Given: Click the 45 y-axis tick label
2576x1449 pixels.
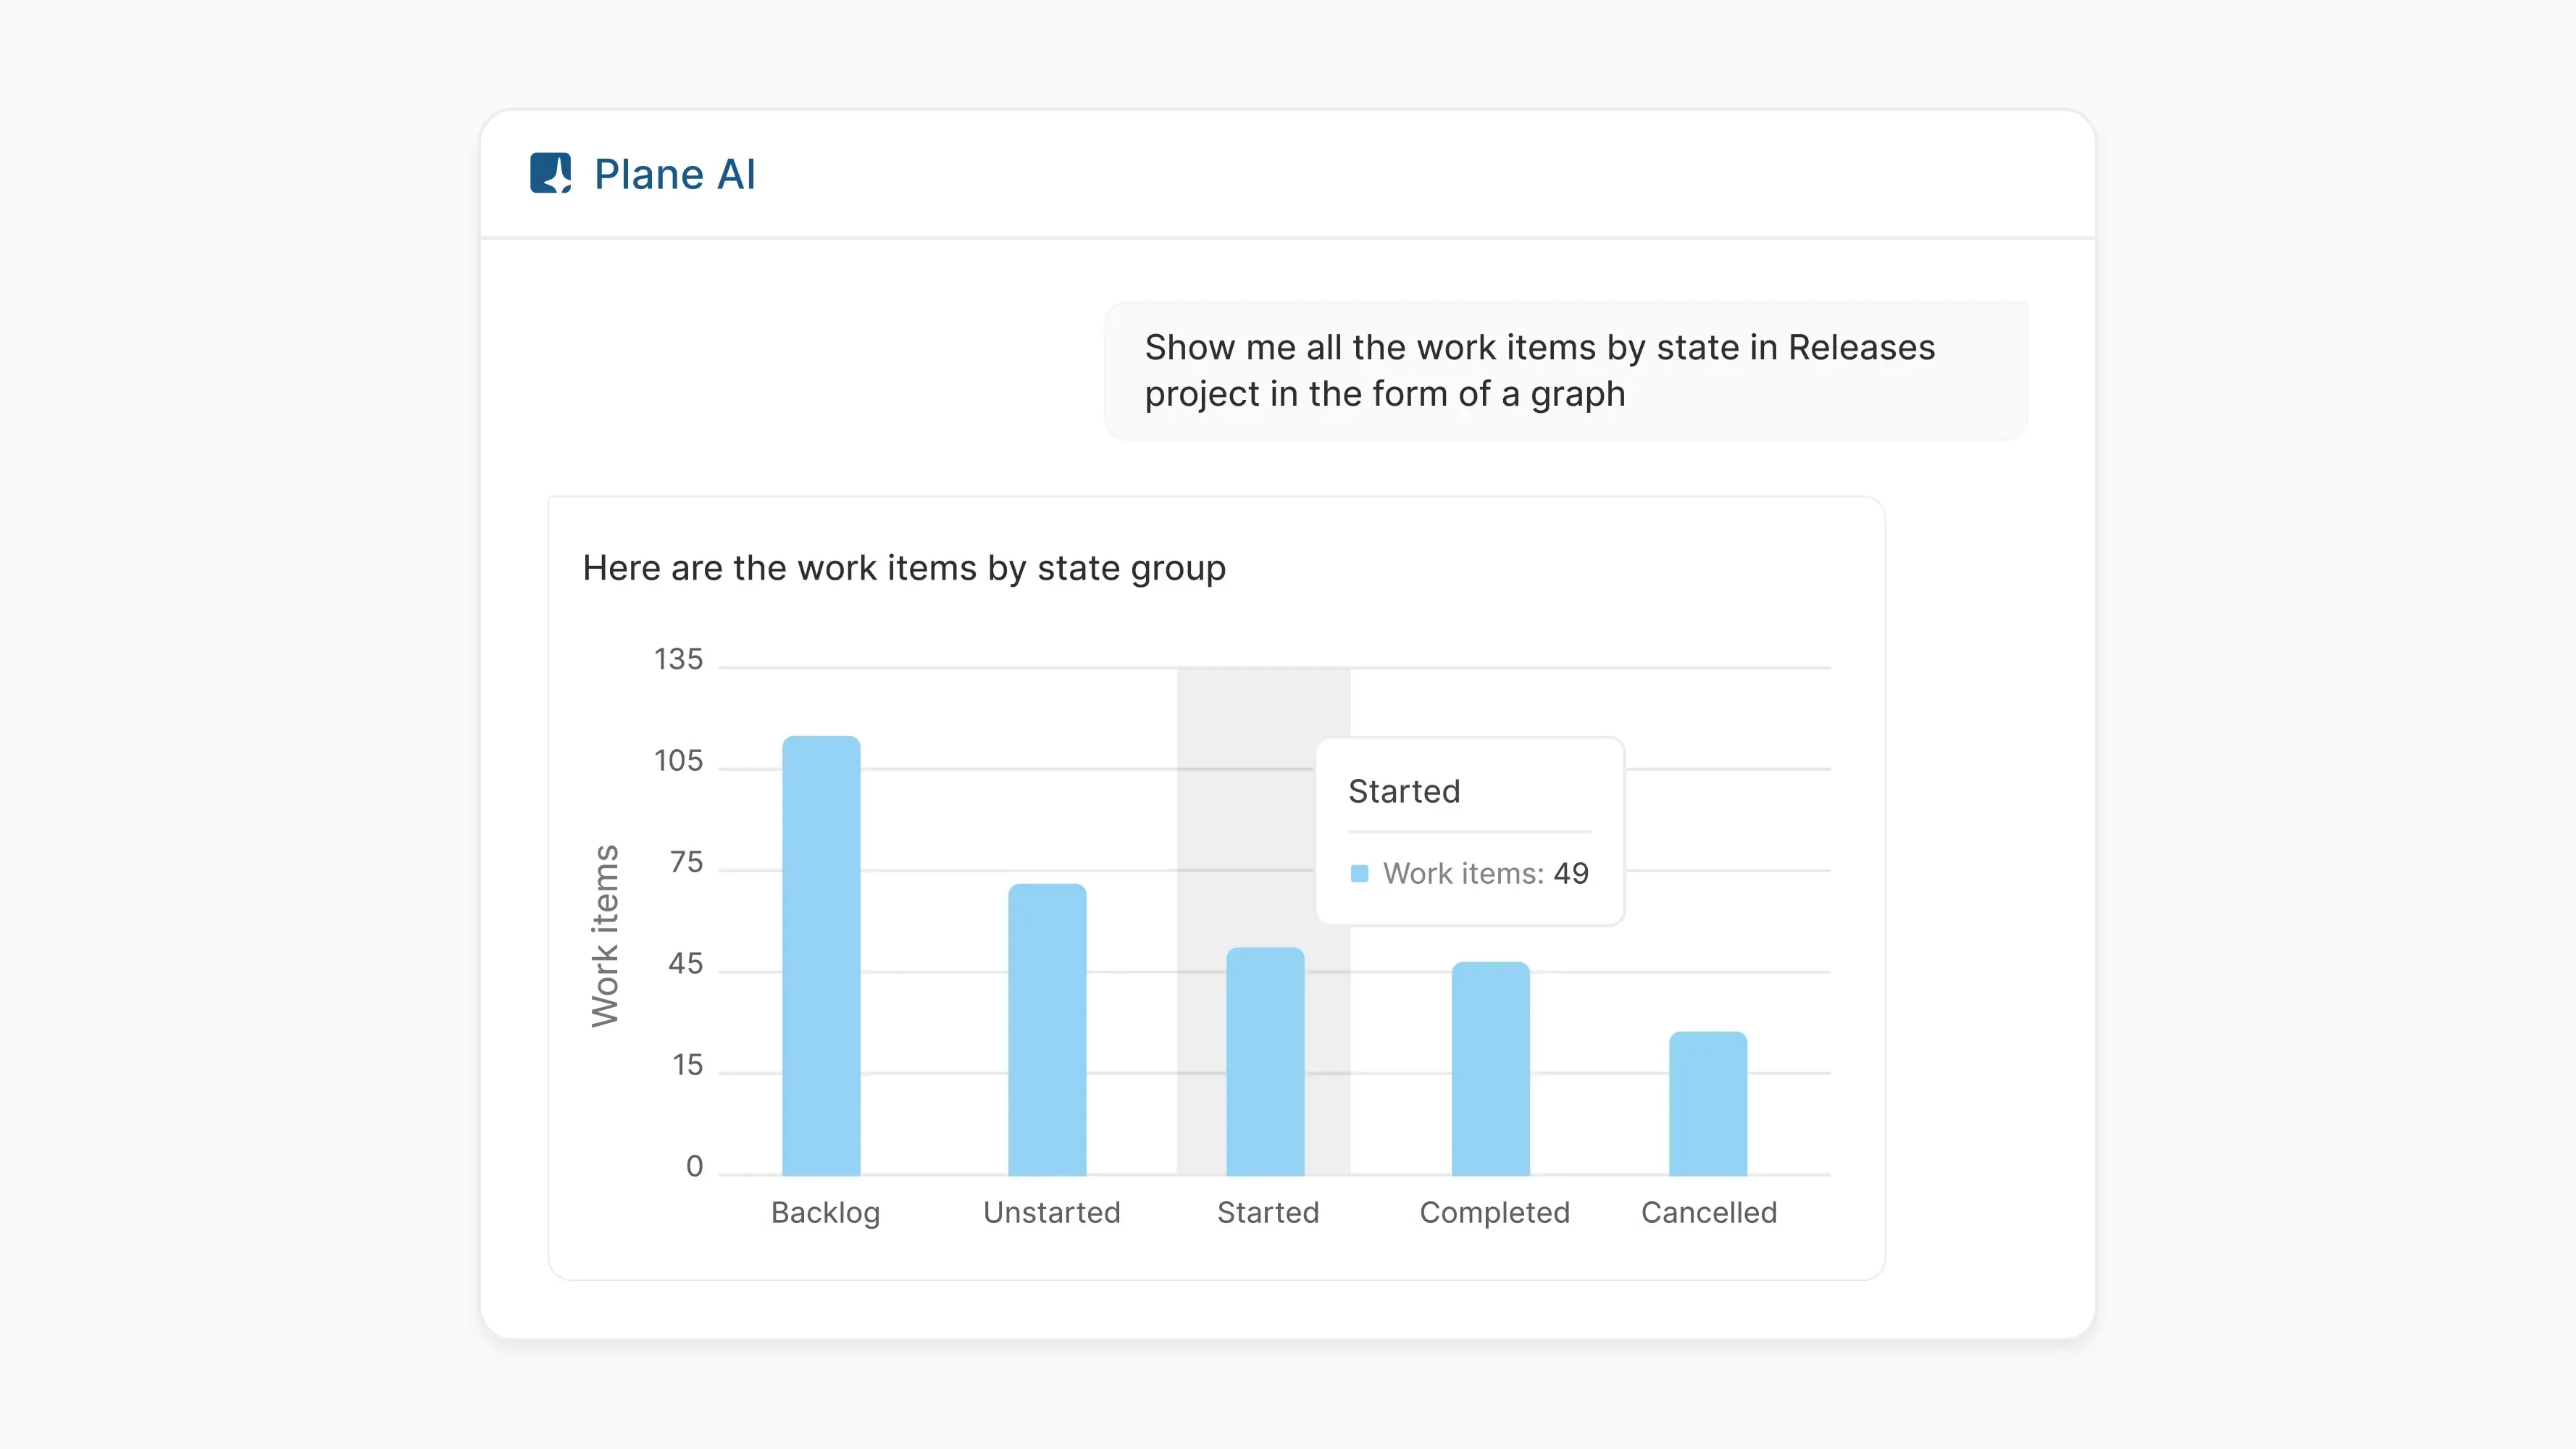Looking at the screenshot, I should pyautogui.click(x=686, y=964).
